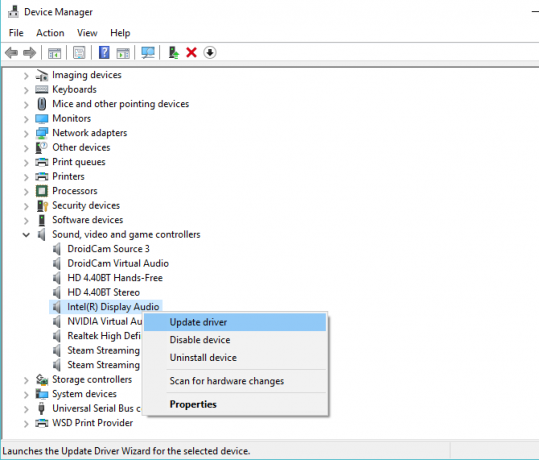The height and width of the screenshot is (460, 539).
Task: Open the View menu
Action: 87,33
